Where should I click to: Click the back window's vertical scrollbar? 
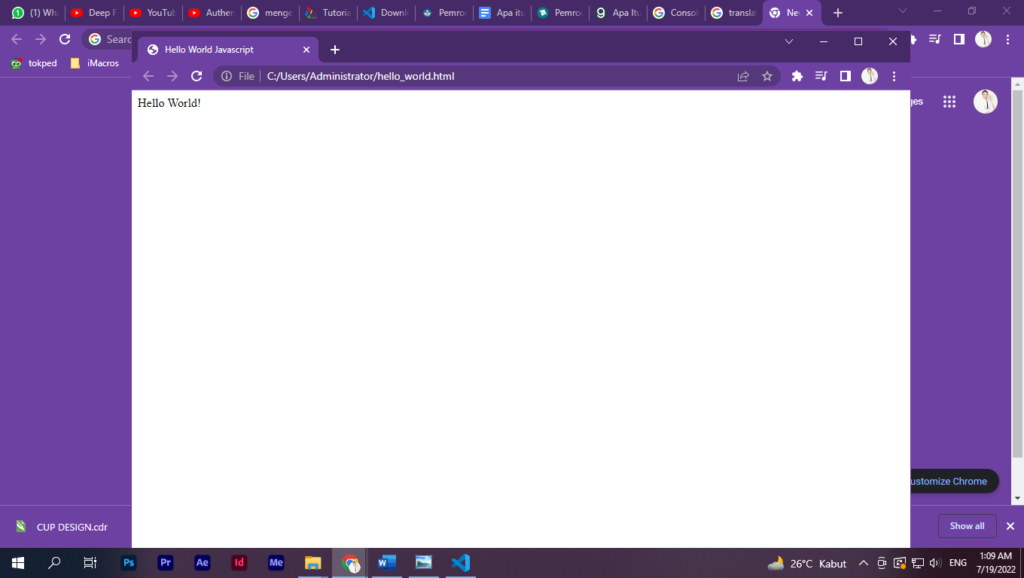click(x=1017, y=274)
